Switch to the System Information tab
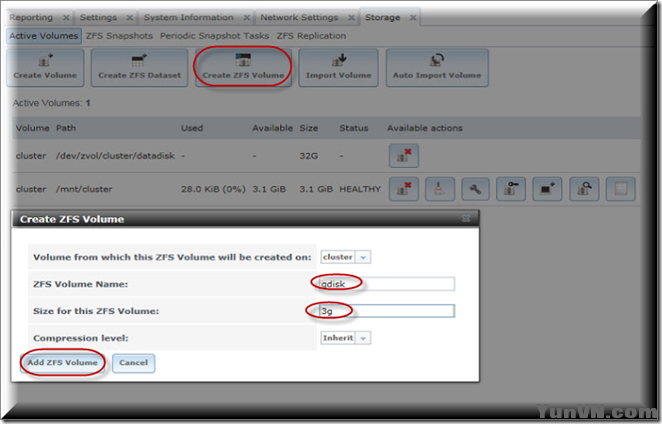The height and width of the screenshot is (424, 662). (x=188, y=17)
